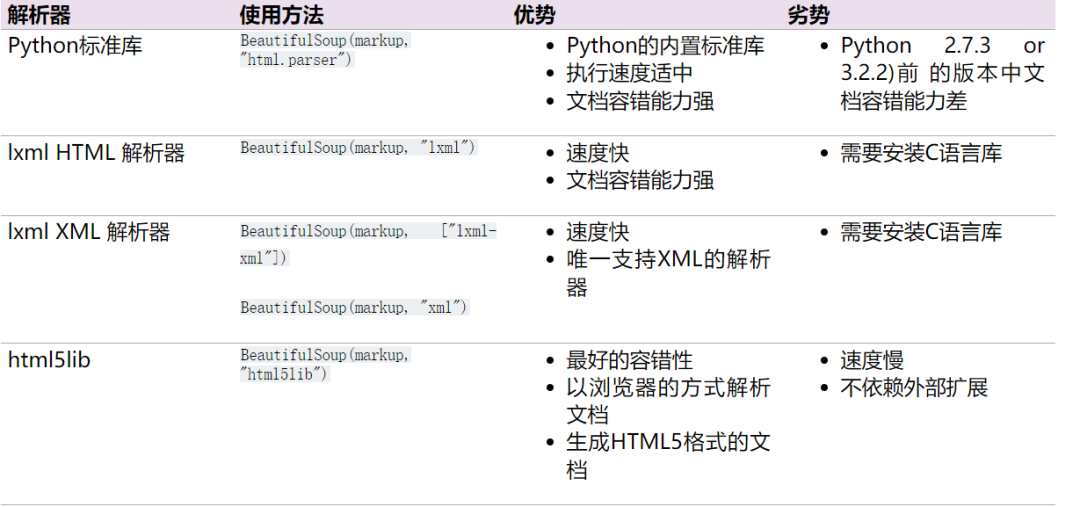Click the text 不依赖外部扩展

pos(913,388)
